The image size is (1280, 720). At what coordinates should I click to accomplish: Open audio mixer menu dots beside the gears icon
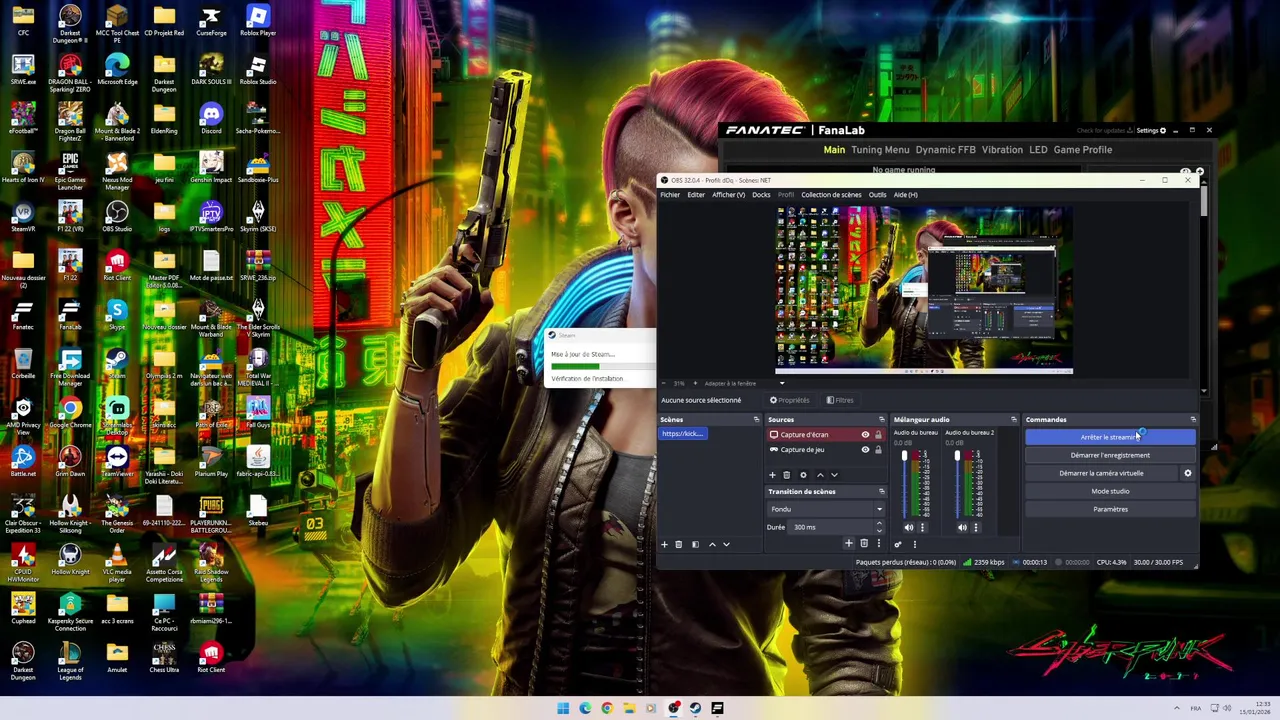click(915, 544)
